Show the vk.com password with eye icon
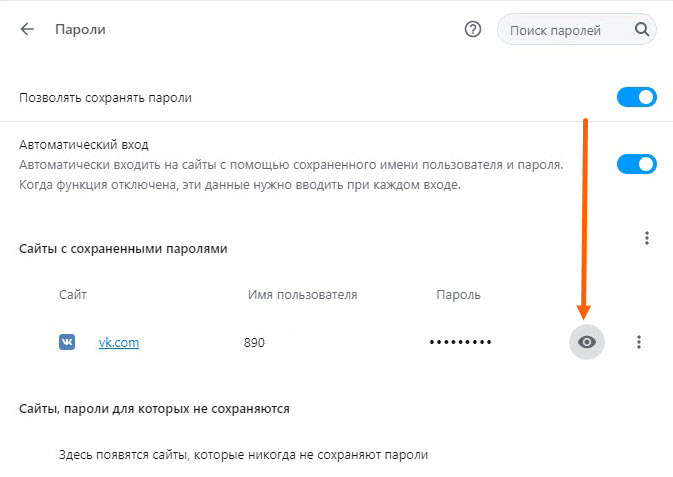 click(x=587, y=342)
